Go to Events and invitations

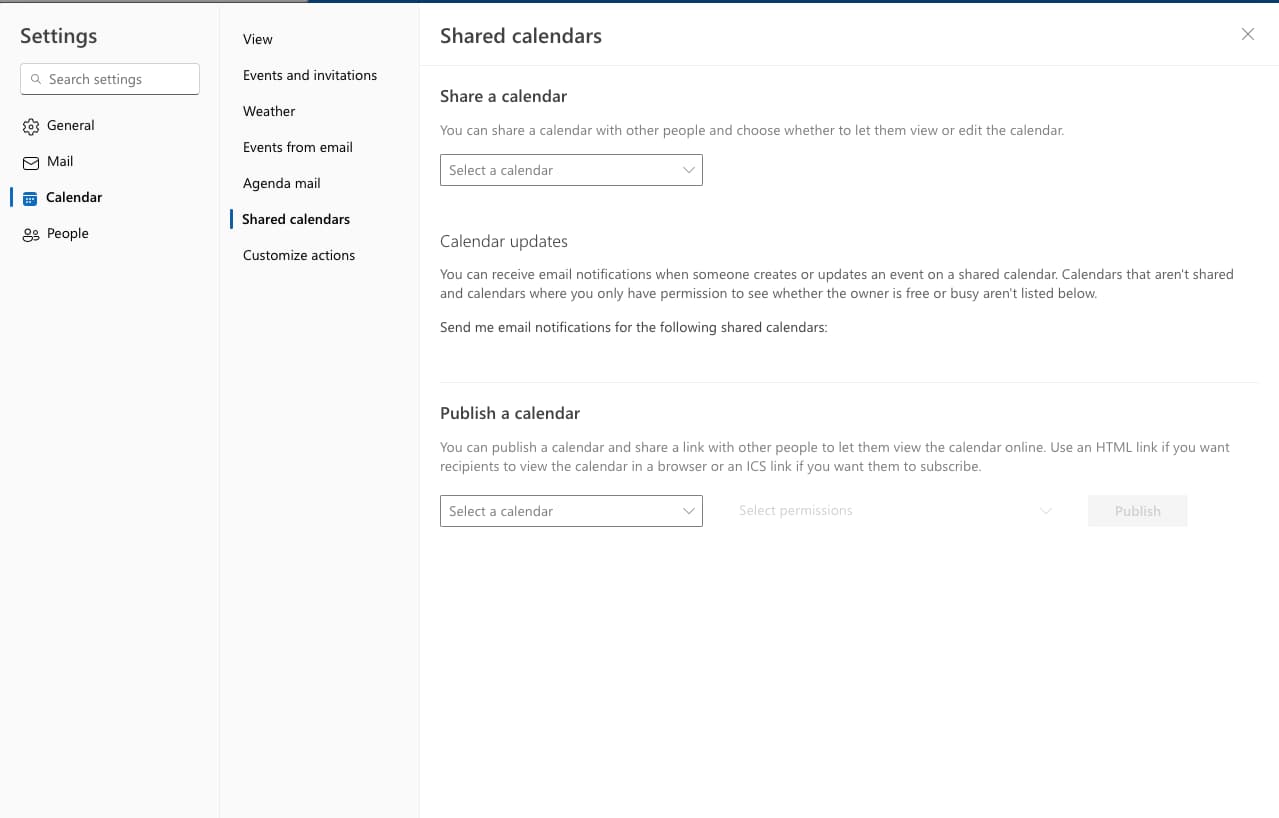tap(310, 75)
